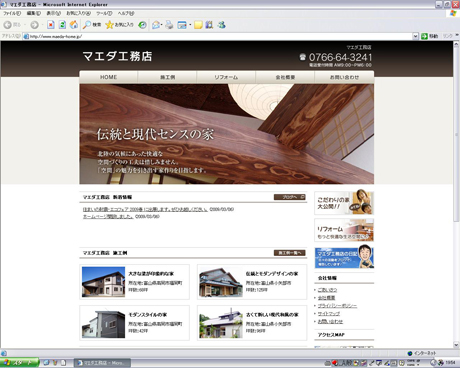The height and width of the screenshot is (368, 460).
Task: Click the page icon in address bar
Action: pos(26,36)
